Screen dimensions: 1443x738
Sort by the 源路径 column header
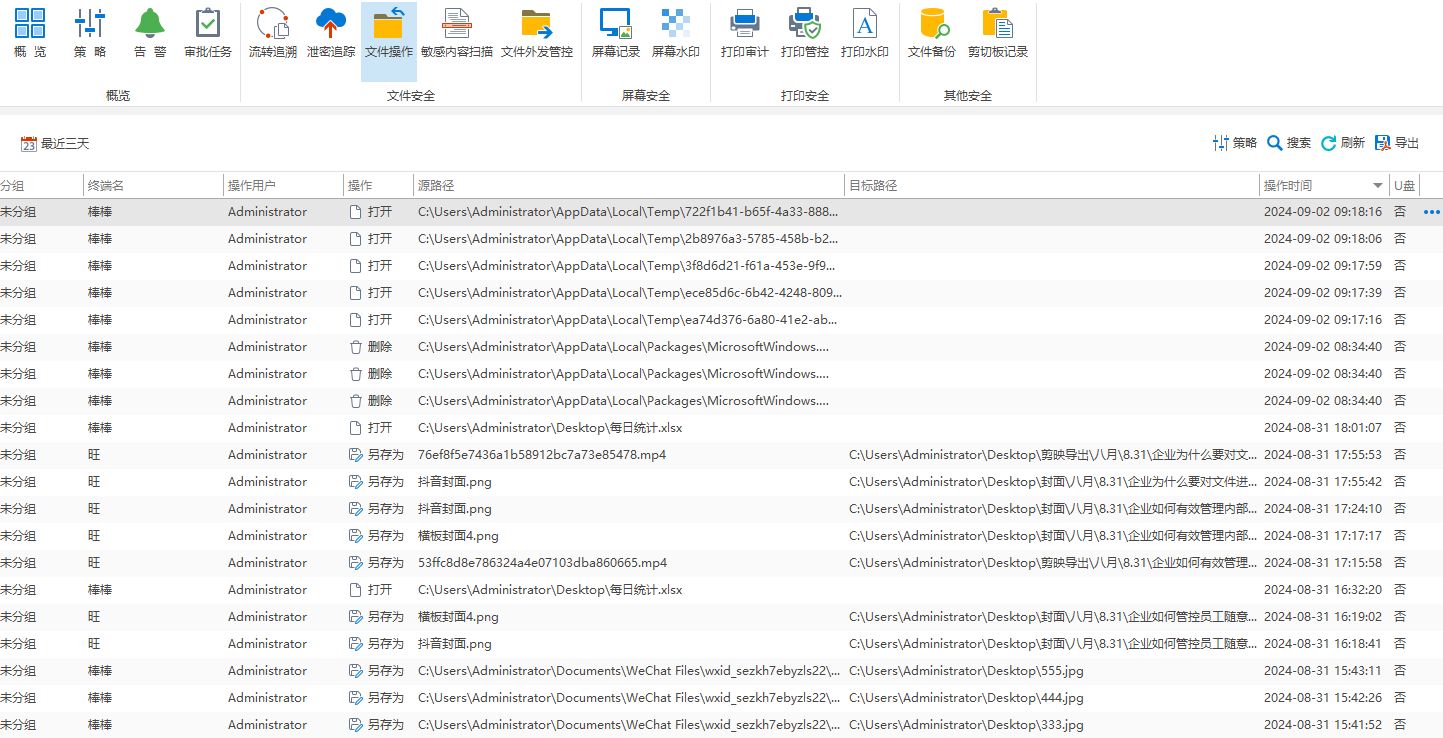click(x=629, y=185)
